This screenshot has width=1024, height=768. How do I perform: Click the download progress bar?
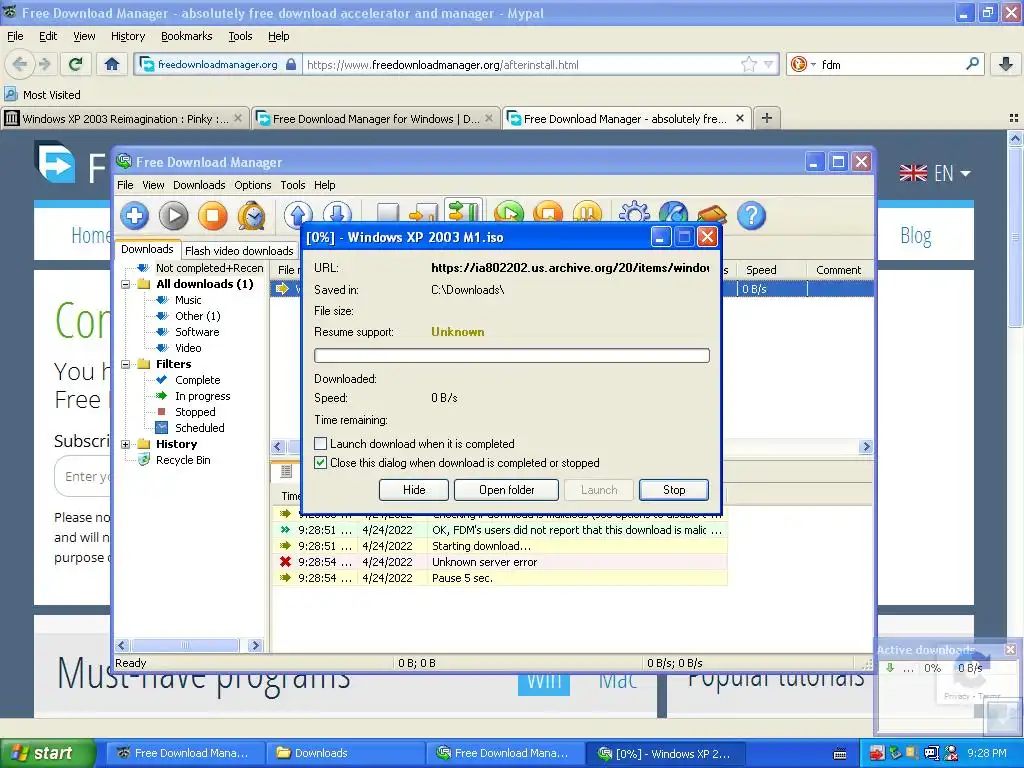511,355
